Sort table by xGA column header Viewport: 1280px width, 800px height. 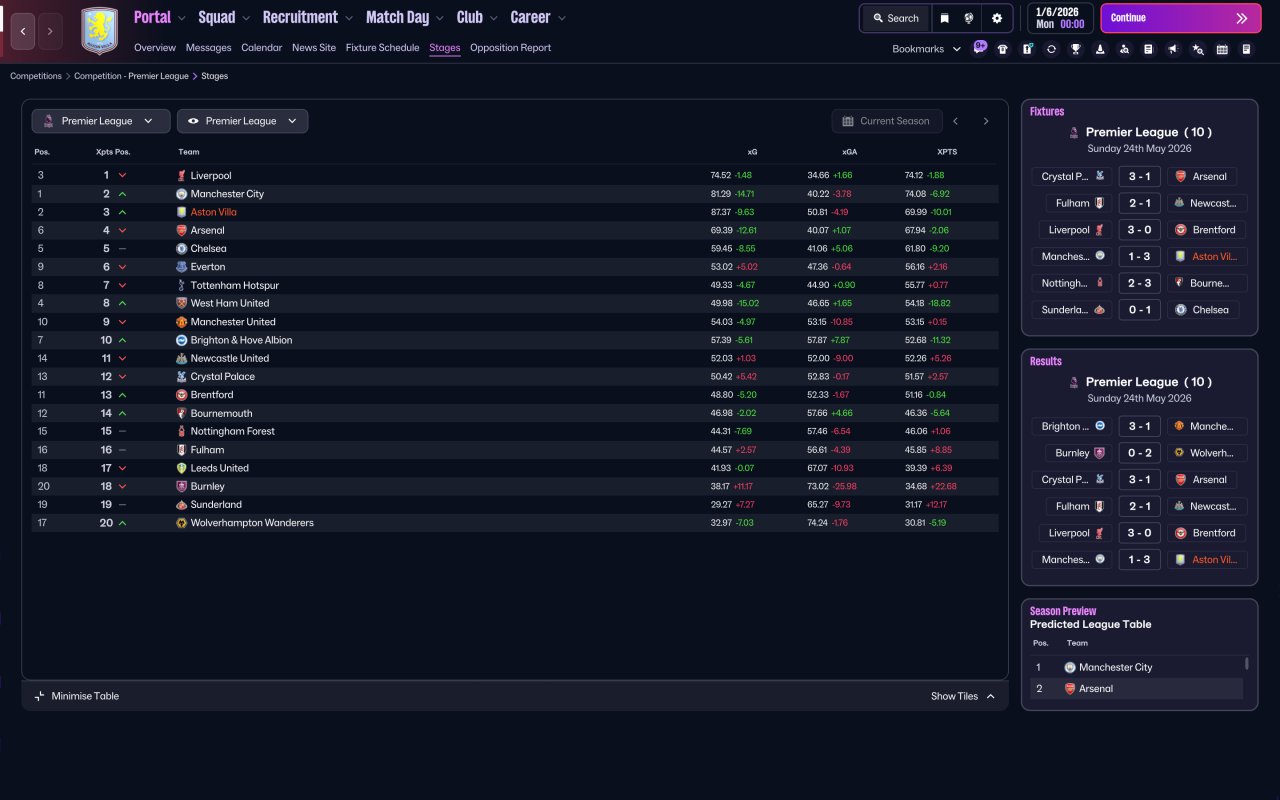click(x=850, y=152)
